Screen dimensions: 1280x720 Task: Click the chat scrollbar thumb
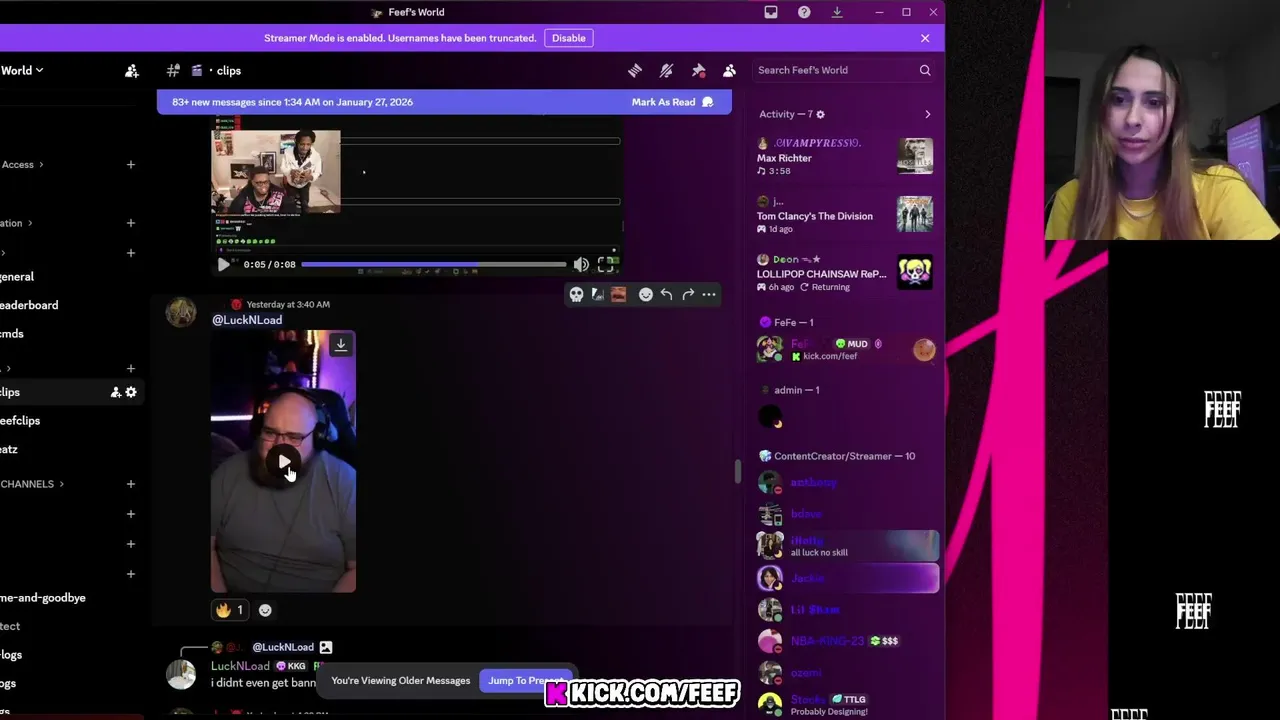[738, 472]
